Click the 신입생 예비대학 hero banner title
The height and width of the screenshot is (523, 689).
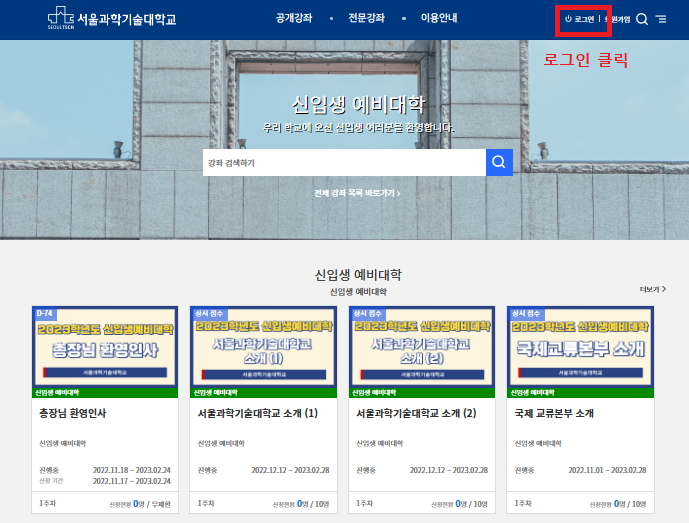(x=359, y=105)
